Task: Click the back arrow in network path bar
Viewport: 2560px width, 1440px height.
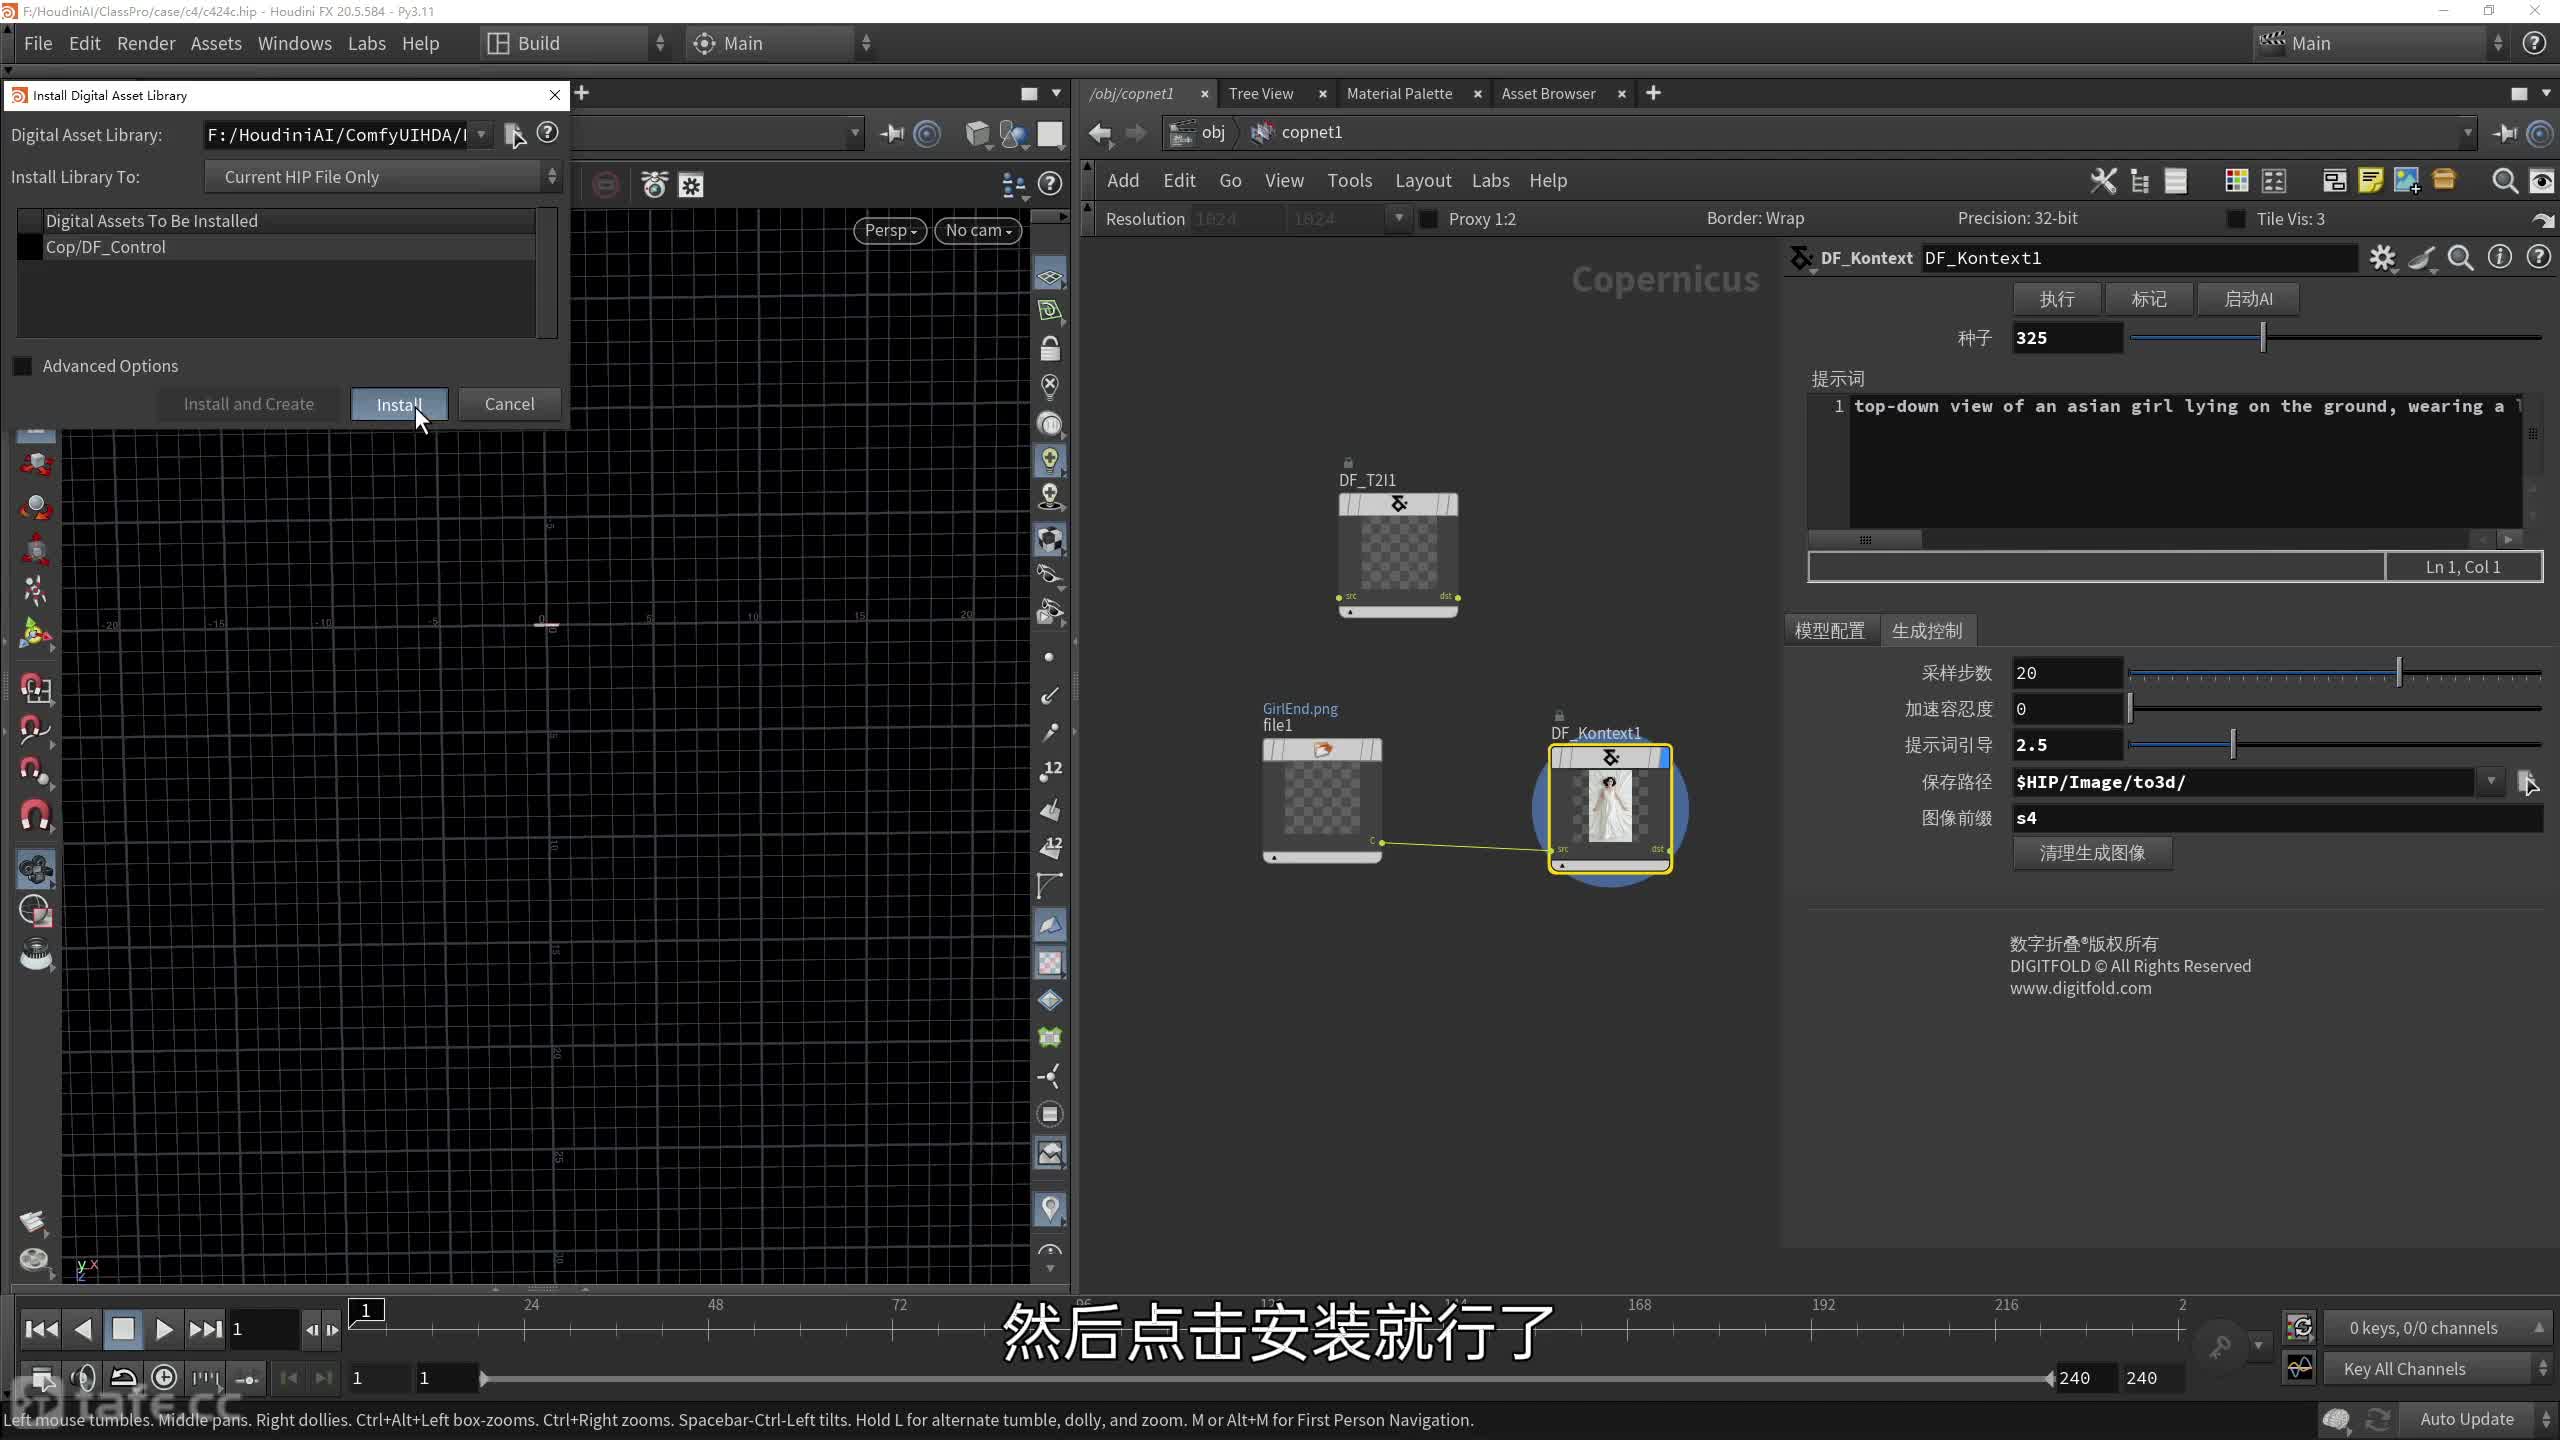Action: pyautogui.click(x=1100, y=133)
